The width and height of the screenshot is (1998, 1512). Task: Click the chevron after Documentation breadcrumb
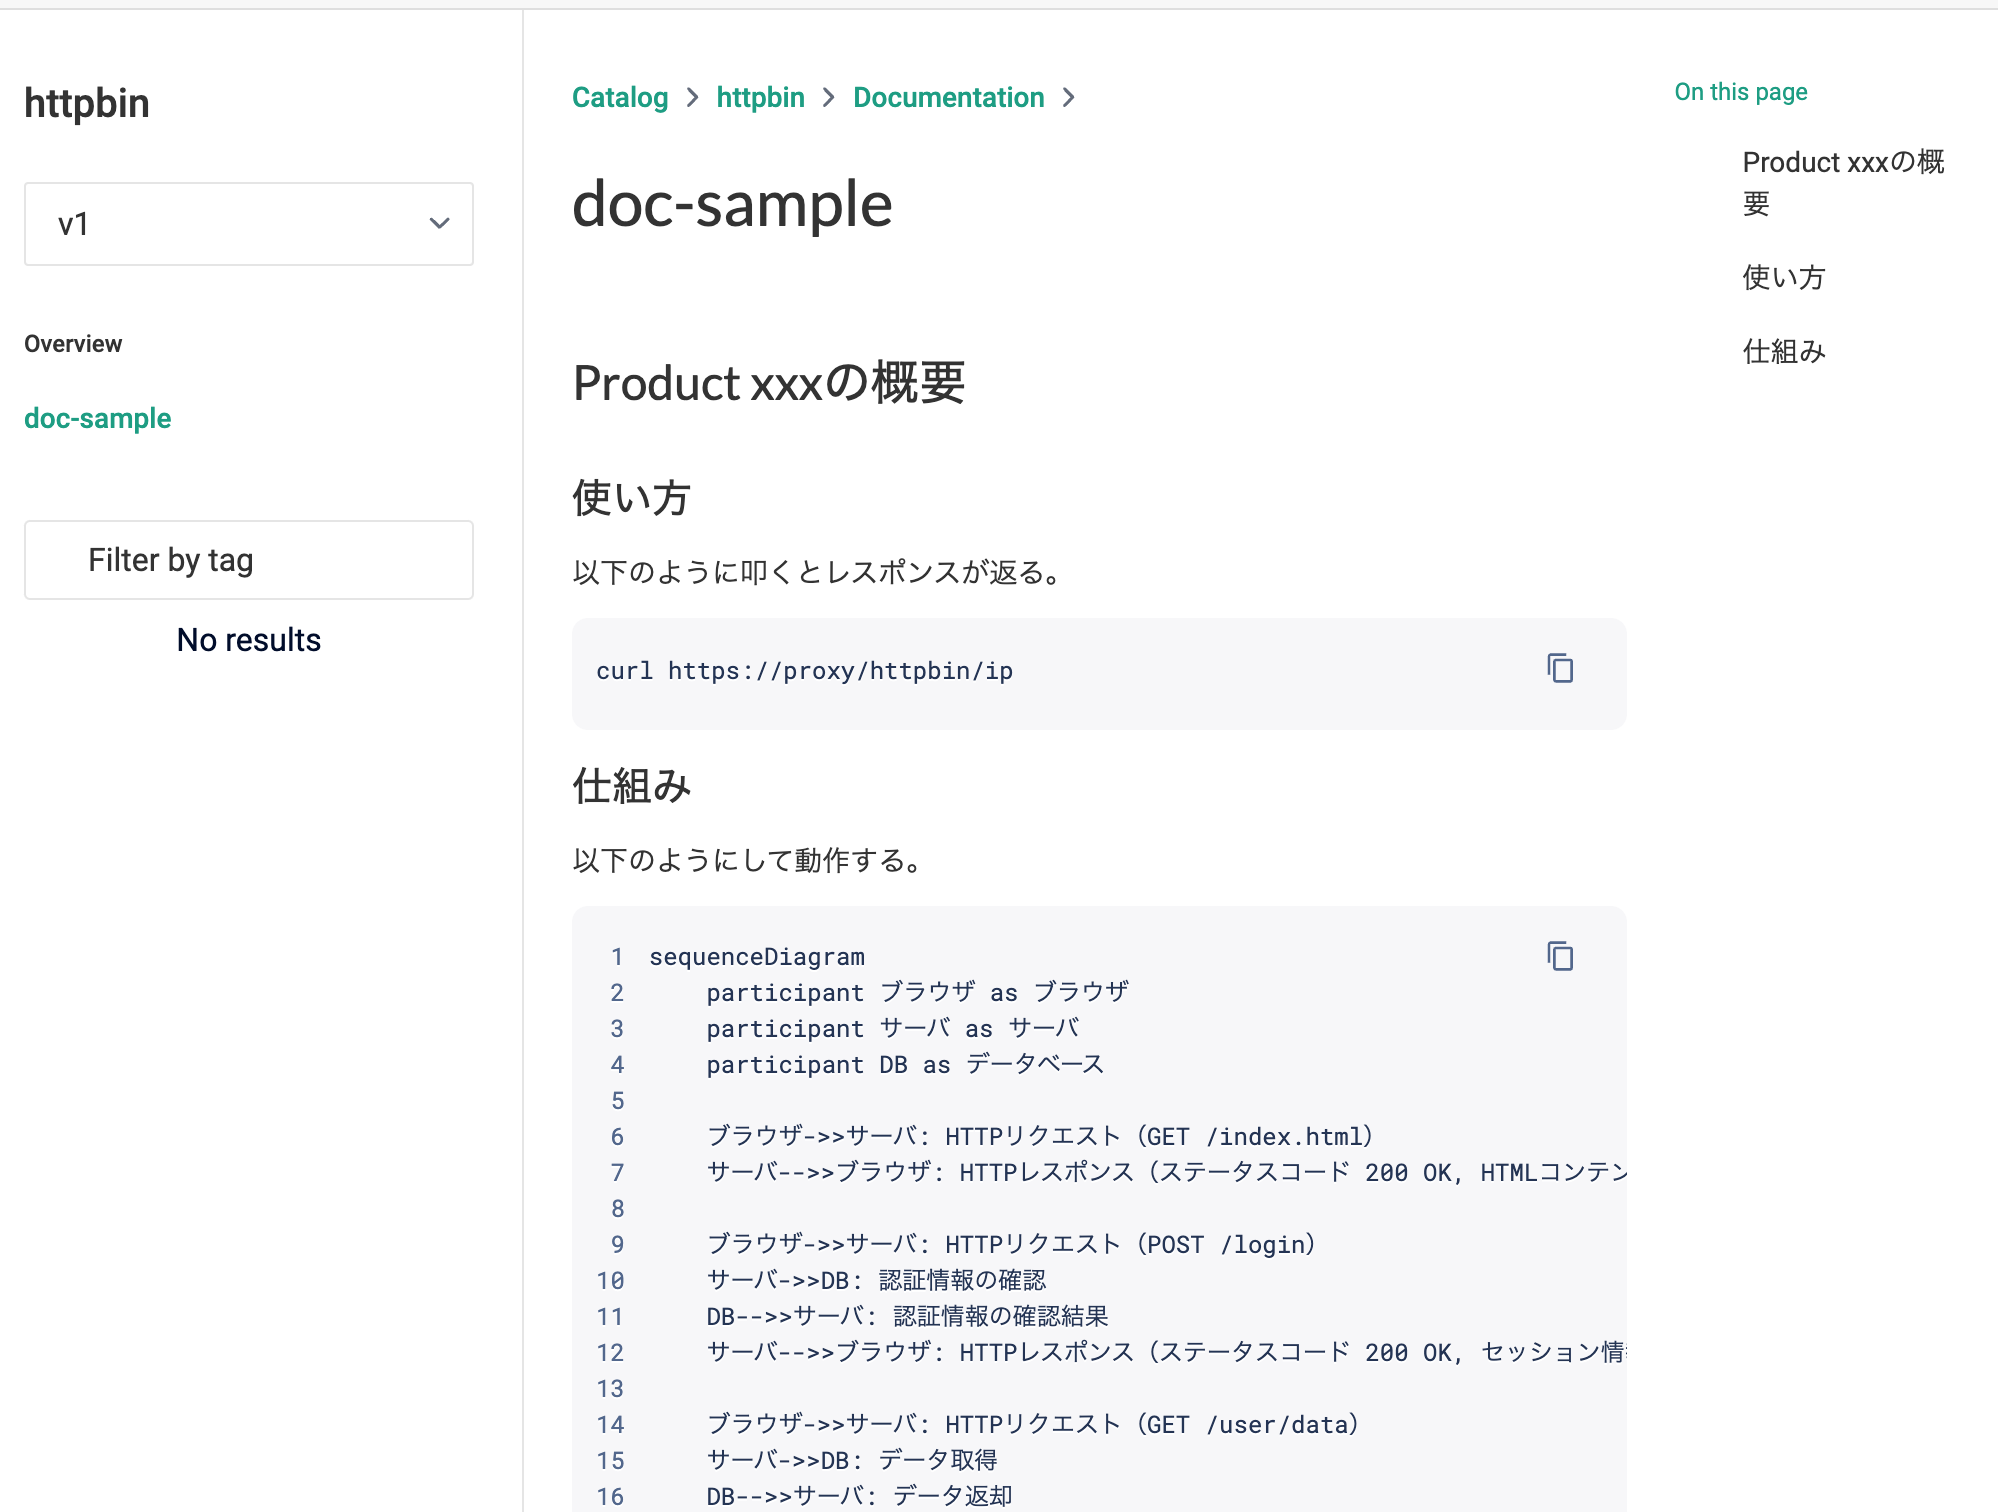tap(1068, 97)
